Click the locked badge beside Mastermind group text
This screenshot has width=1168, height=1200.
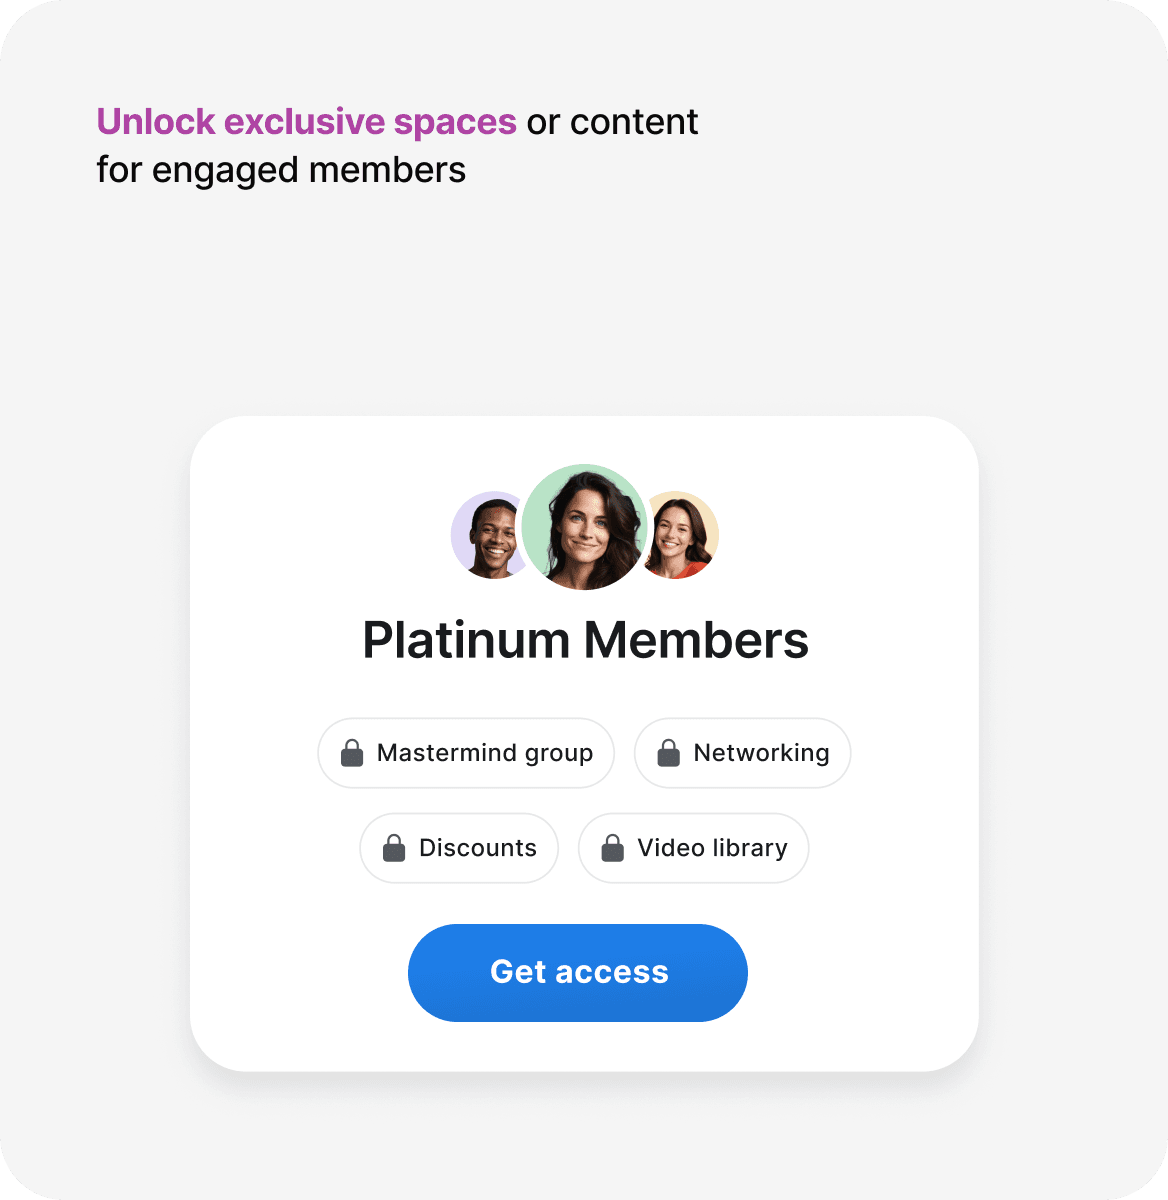[352, 753]
